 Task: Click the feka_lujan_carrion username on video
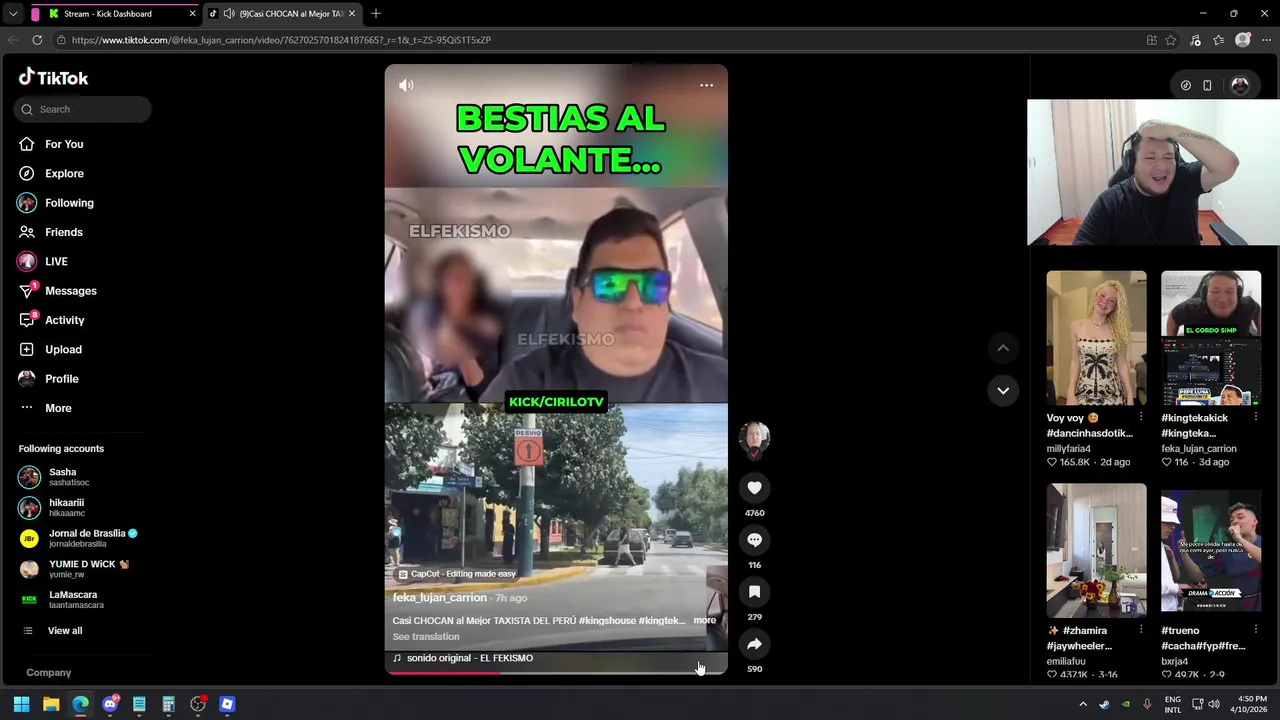coord(440,598)
